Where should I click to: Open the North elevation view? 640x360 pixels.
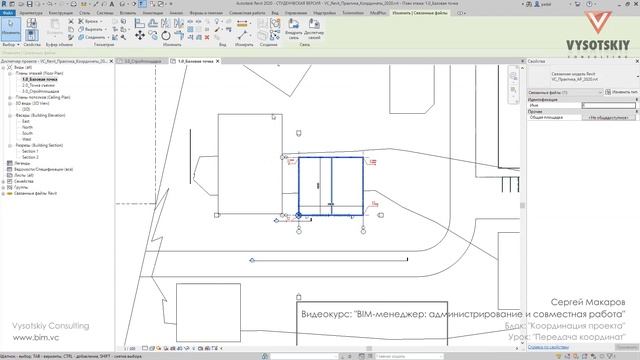click(x=27, y=127)
